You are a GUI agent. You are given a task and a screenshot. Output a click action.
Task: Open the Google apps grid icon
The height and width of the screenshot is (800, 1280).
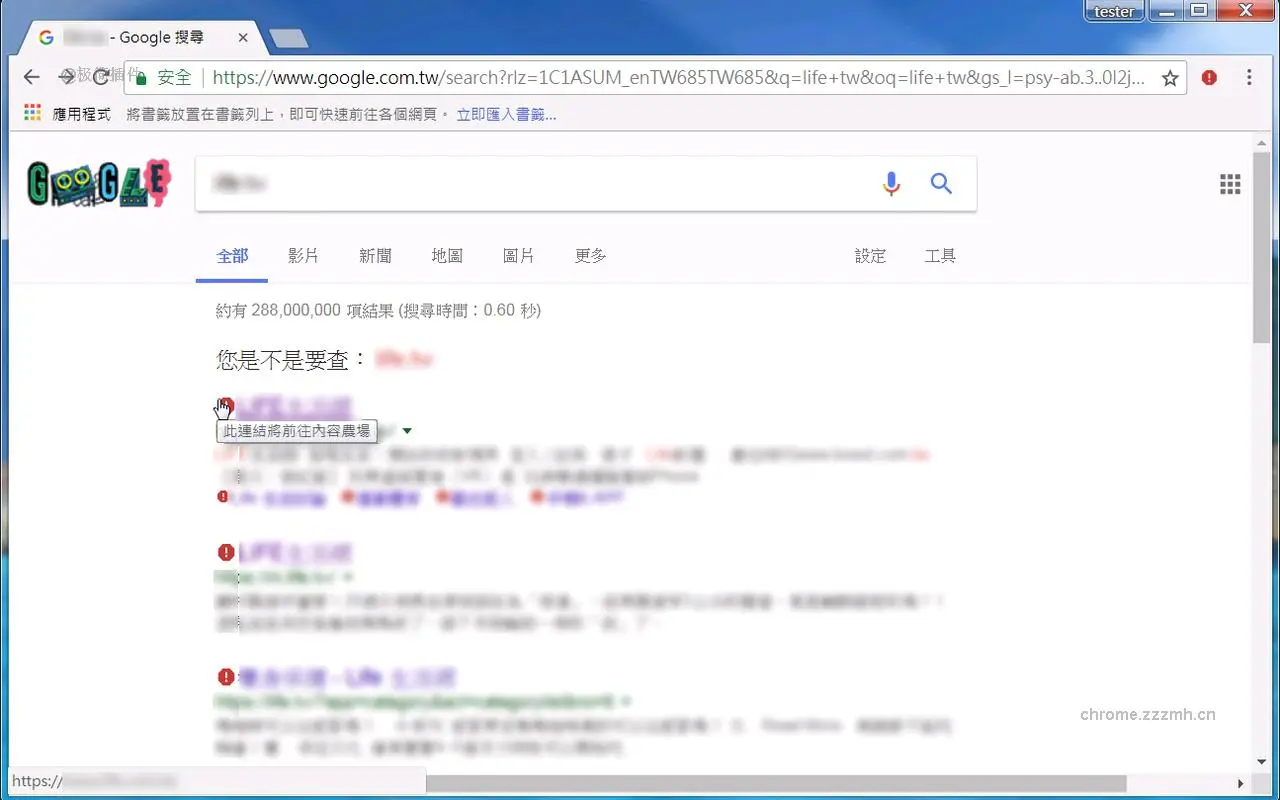(1230, 183)
